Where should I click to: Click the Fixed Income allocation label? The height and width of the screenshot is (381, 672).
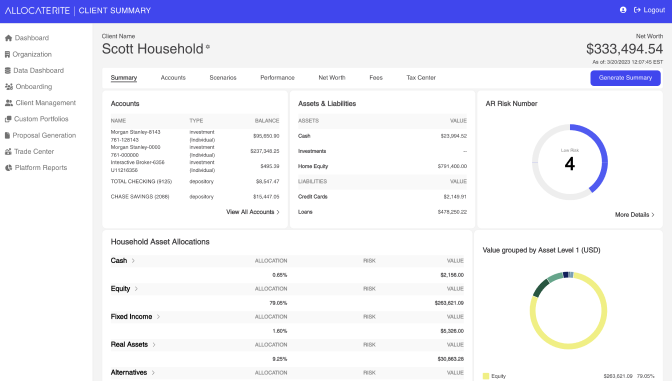pos(132,317)
